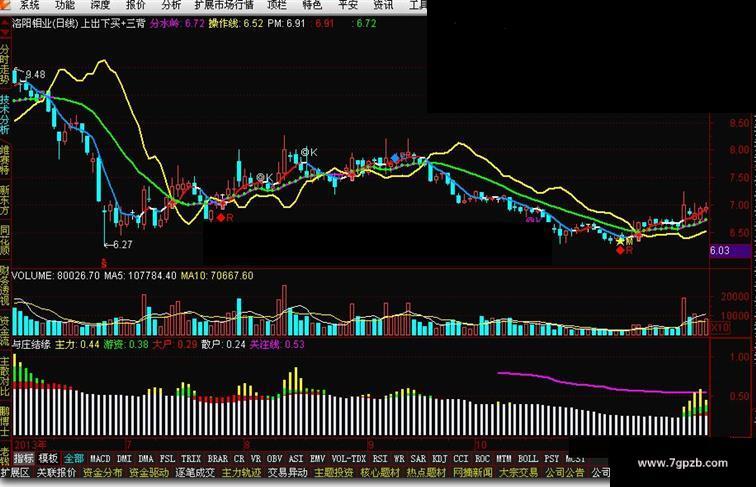Open the 资金分布 tab
Screen dimensions: 756x487
(x=103, y=473)
